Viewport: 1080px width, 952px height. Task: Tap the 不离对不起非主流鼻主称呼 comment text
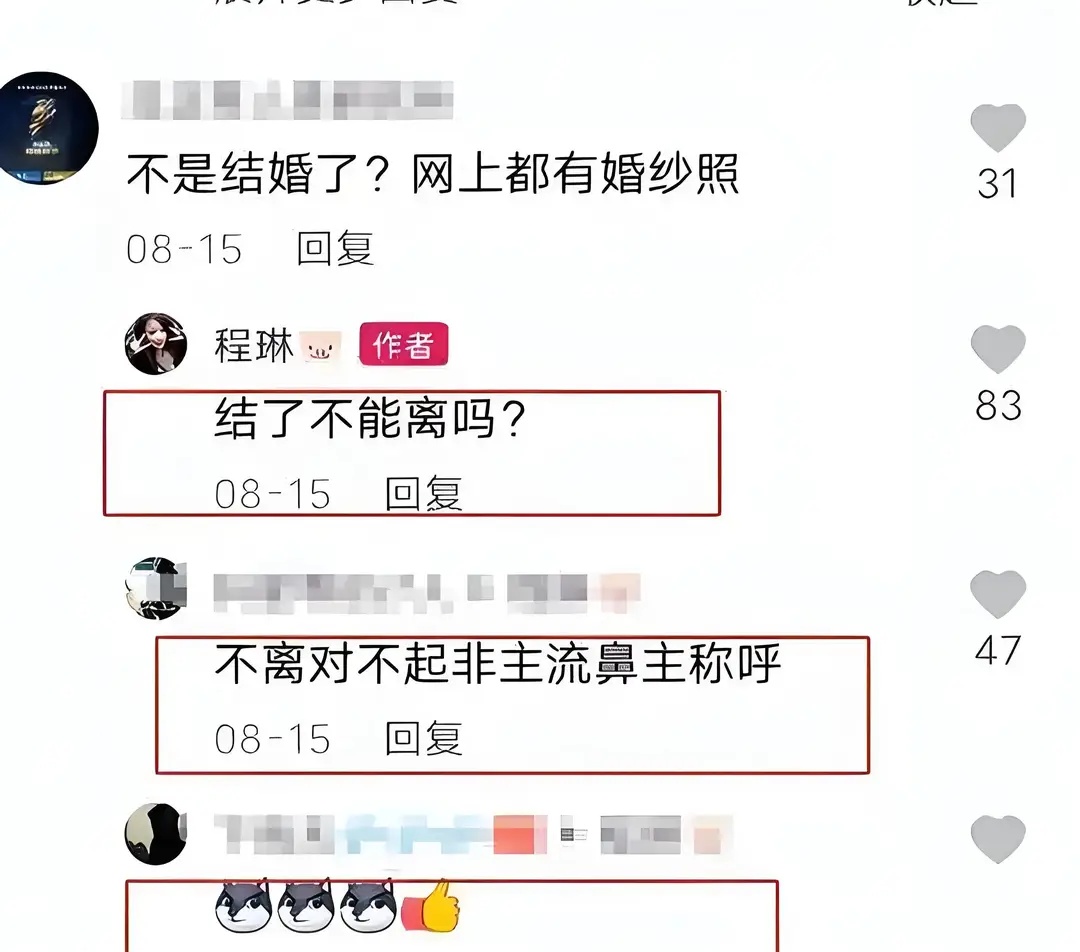click(x=497, y=664)
